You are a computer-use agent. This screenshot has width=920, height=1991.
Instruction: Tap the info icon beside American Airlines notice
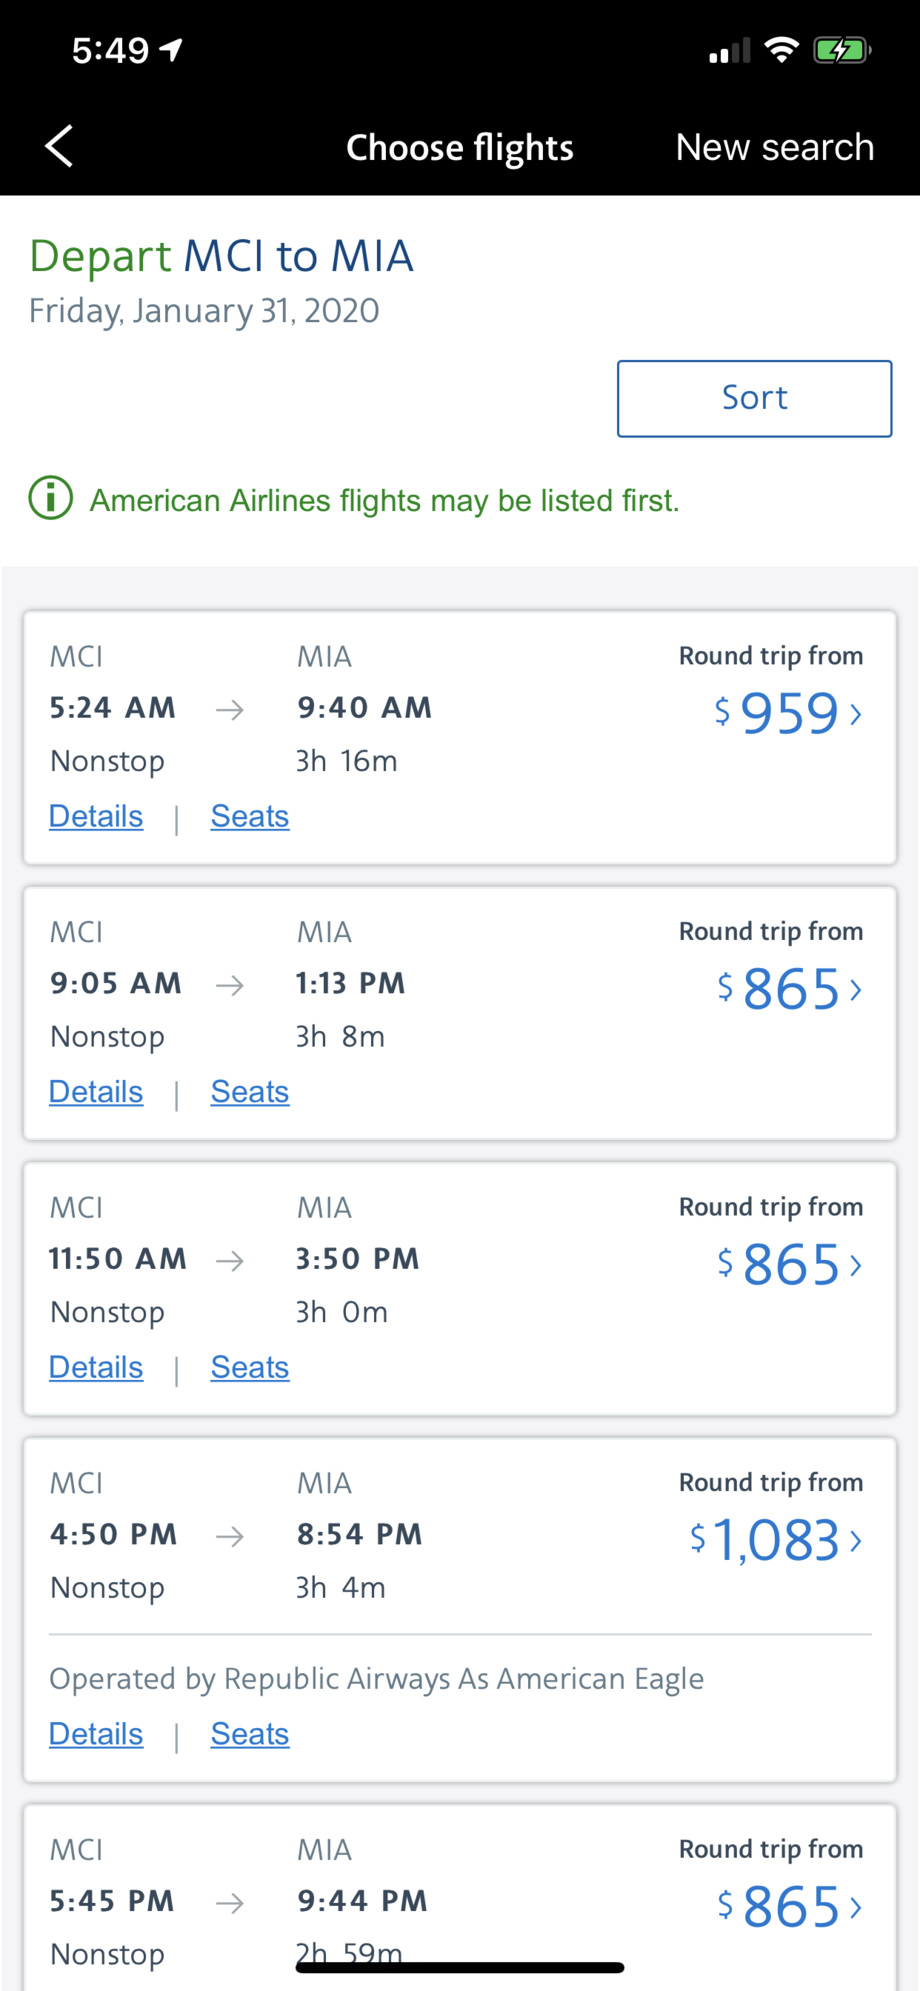point(51,498)
